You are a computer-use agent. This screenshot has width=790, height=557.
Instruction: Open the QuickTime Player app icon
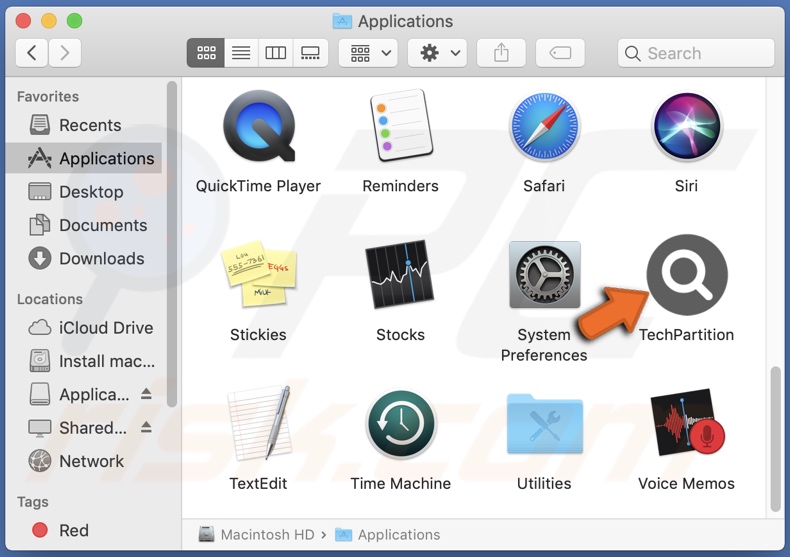coord(259,126)
